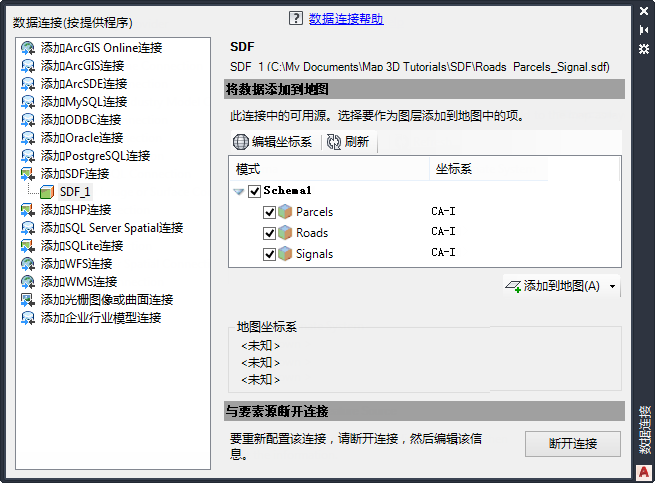The height and width of the screenshot is (483, 655).
Task: Click the Schema1 label
Action: (x=287, y=191)
